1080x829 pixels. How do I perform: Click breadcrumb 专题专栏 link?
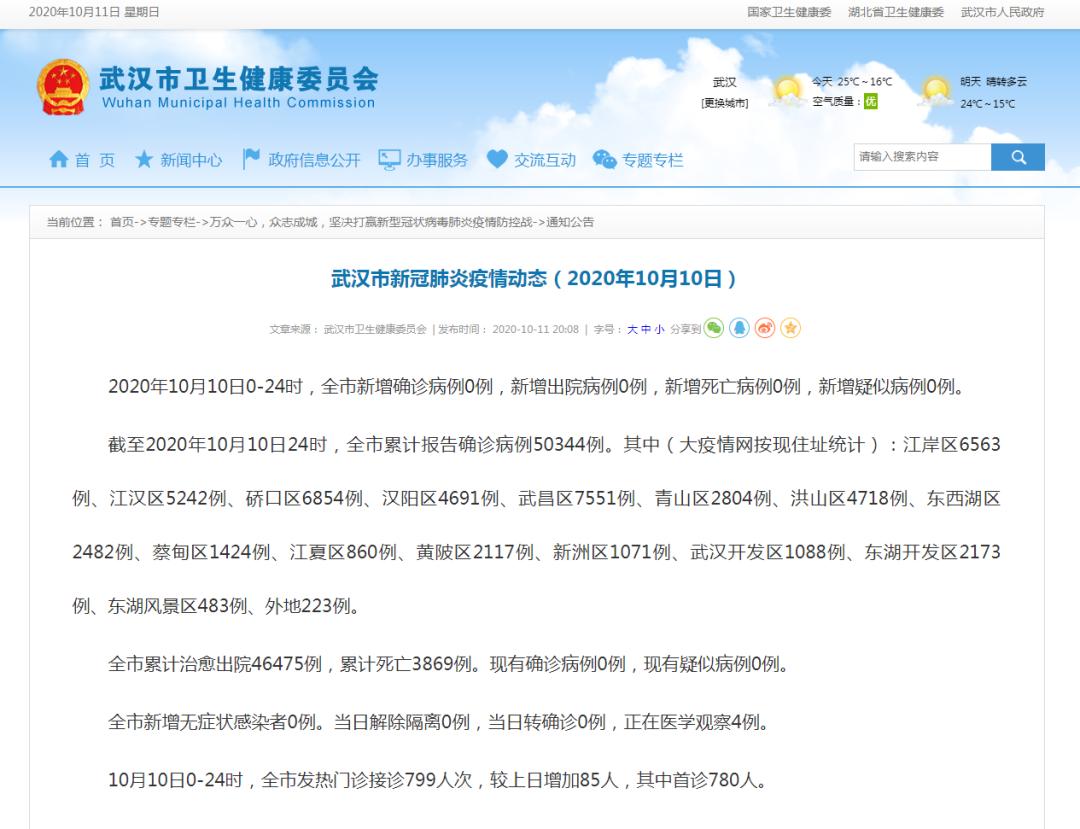pyautogui.click(x=172, y=222)
